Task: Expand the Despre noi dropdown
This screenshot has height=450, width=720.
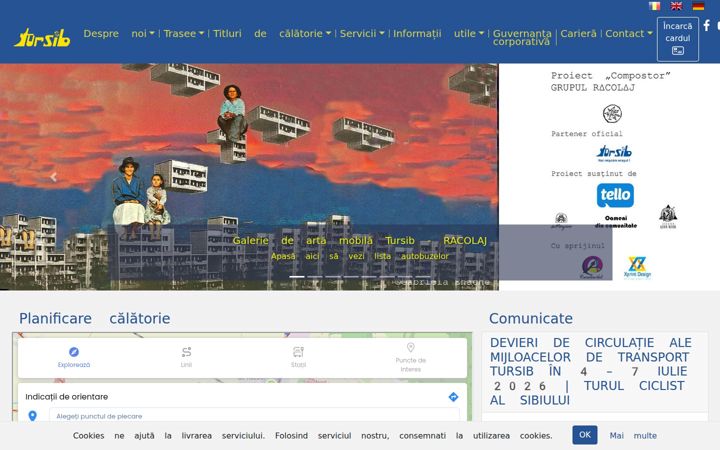Action: [119, 34]
